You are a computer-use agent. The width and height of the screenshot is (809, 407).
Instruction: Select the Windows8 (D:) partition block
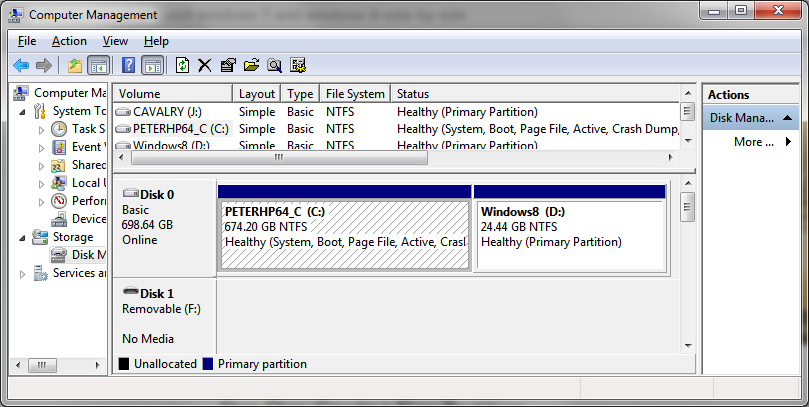[x=570, y=235]
